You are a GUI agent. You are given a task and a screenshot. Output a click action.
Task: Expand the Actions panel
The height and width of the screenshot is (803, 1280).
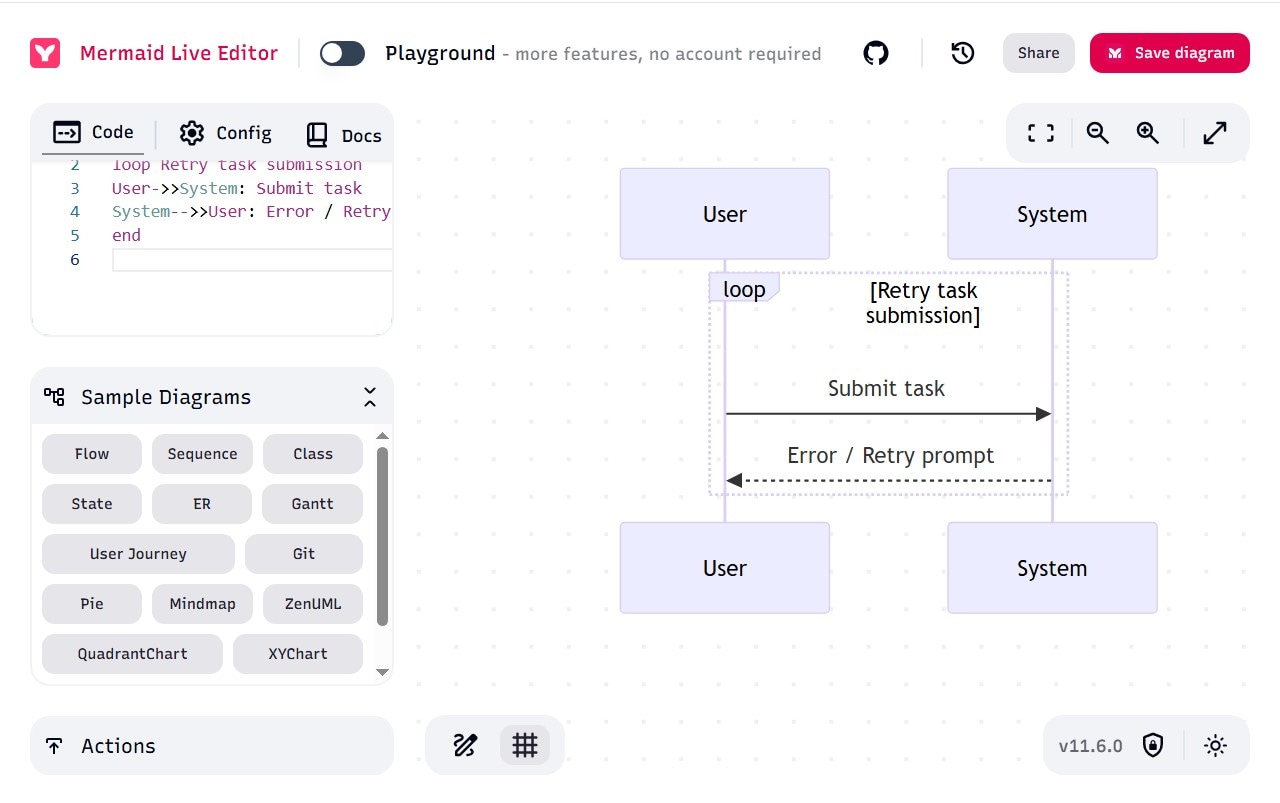(212, 746)
